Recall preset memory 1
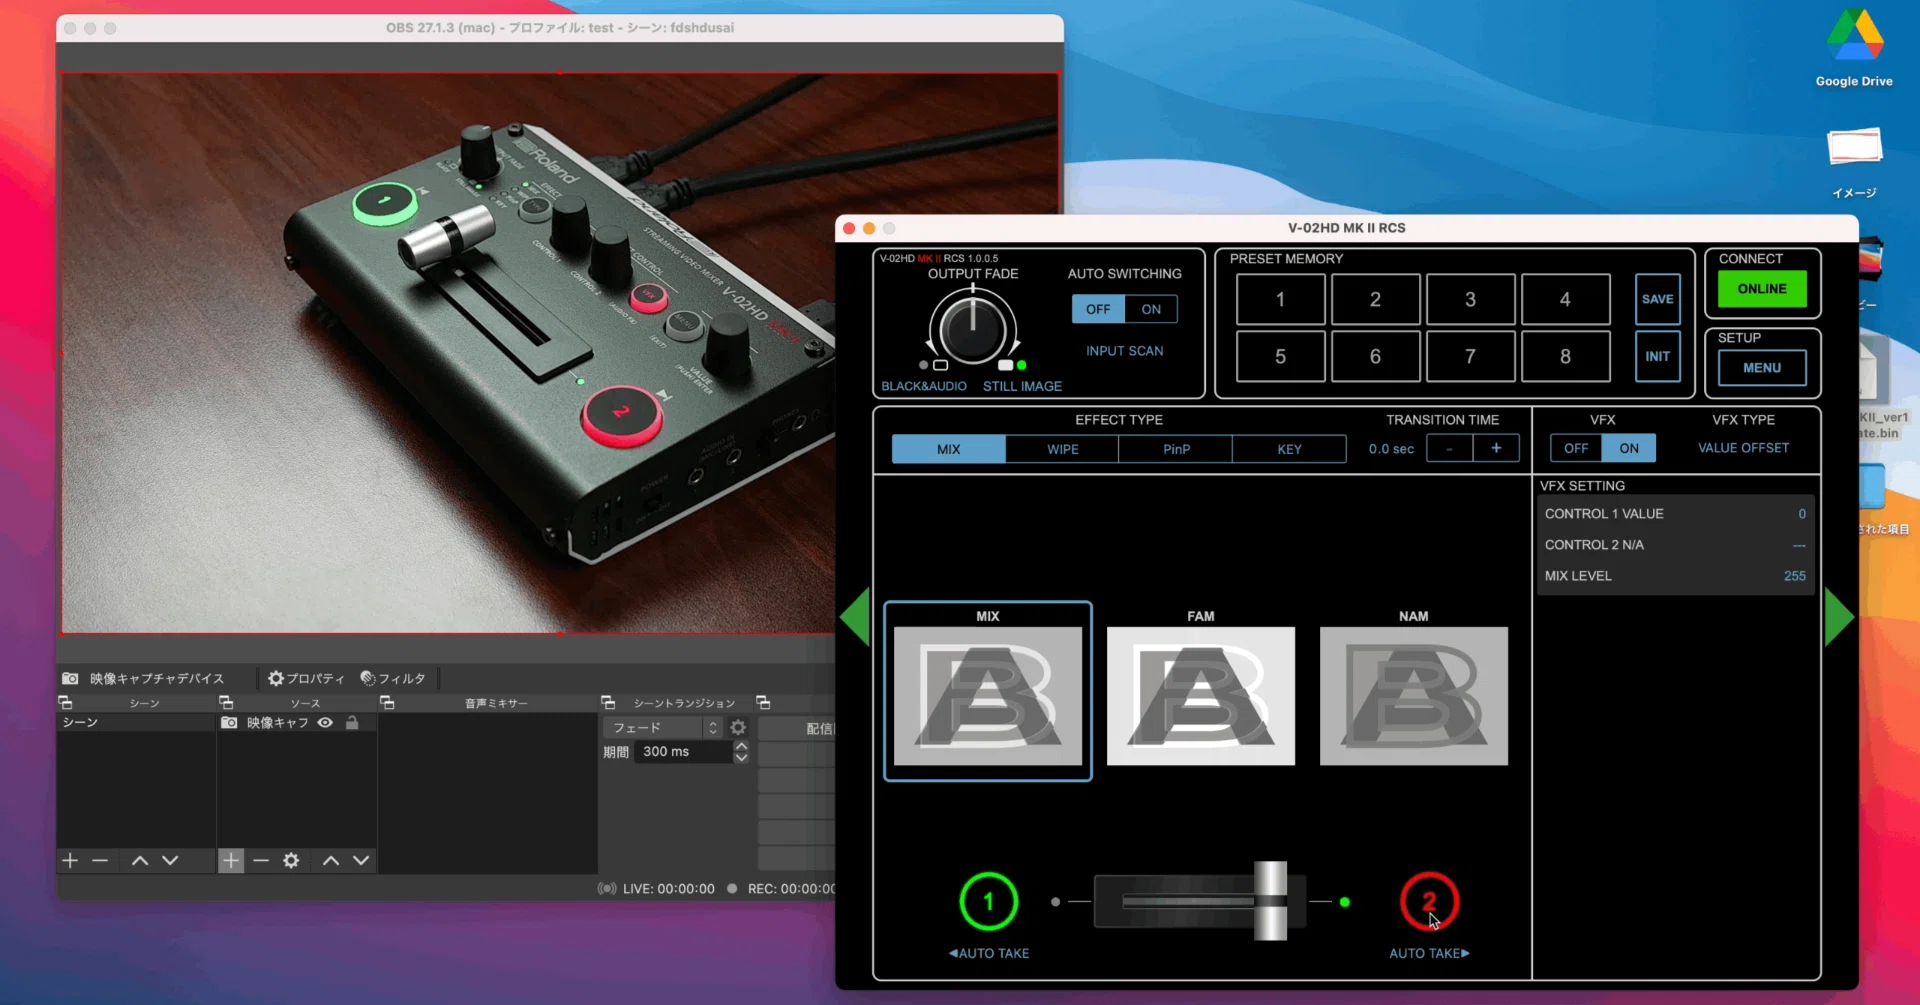Viewport: 1920px width, 1005px height. pyautogui.click(x=1280, y=299)
